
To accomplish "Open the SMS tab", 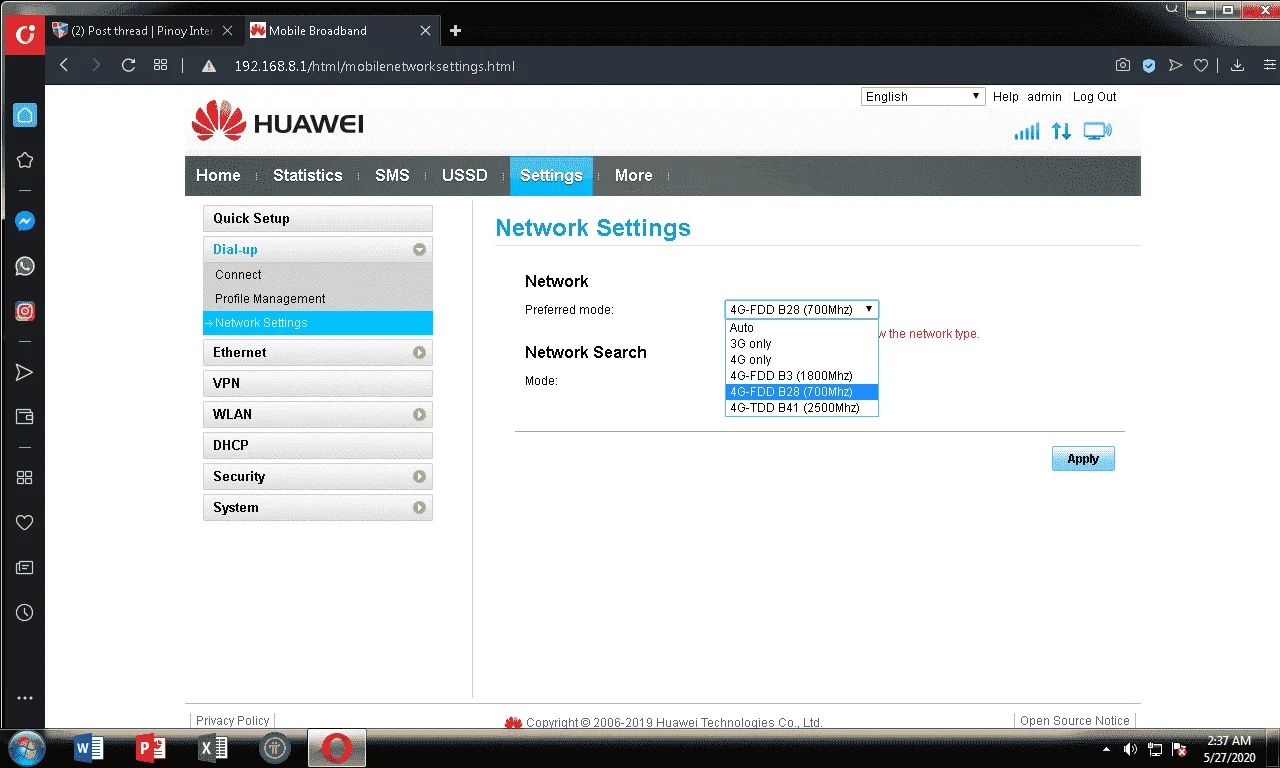I will (392, 175).
